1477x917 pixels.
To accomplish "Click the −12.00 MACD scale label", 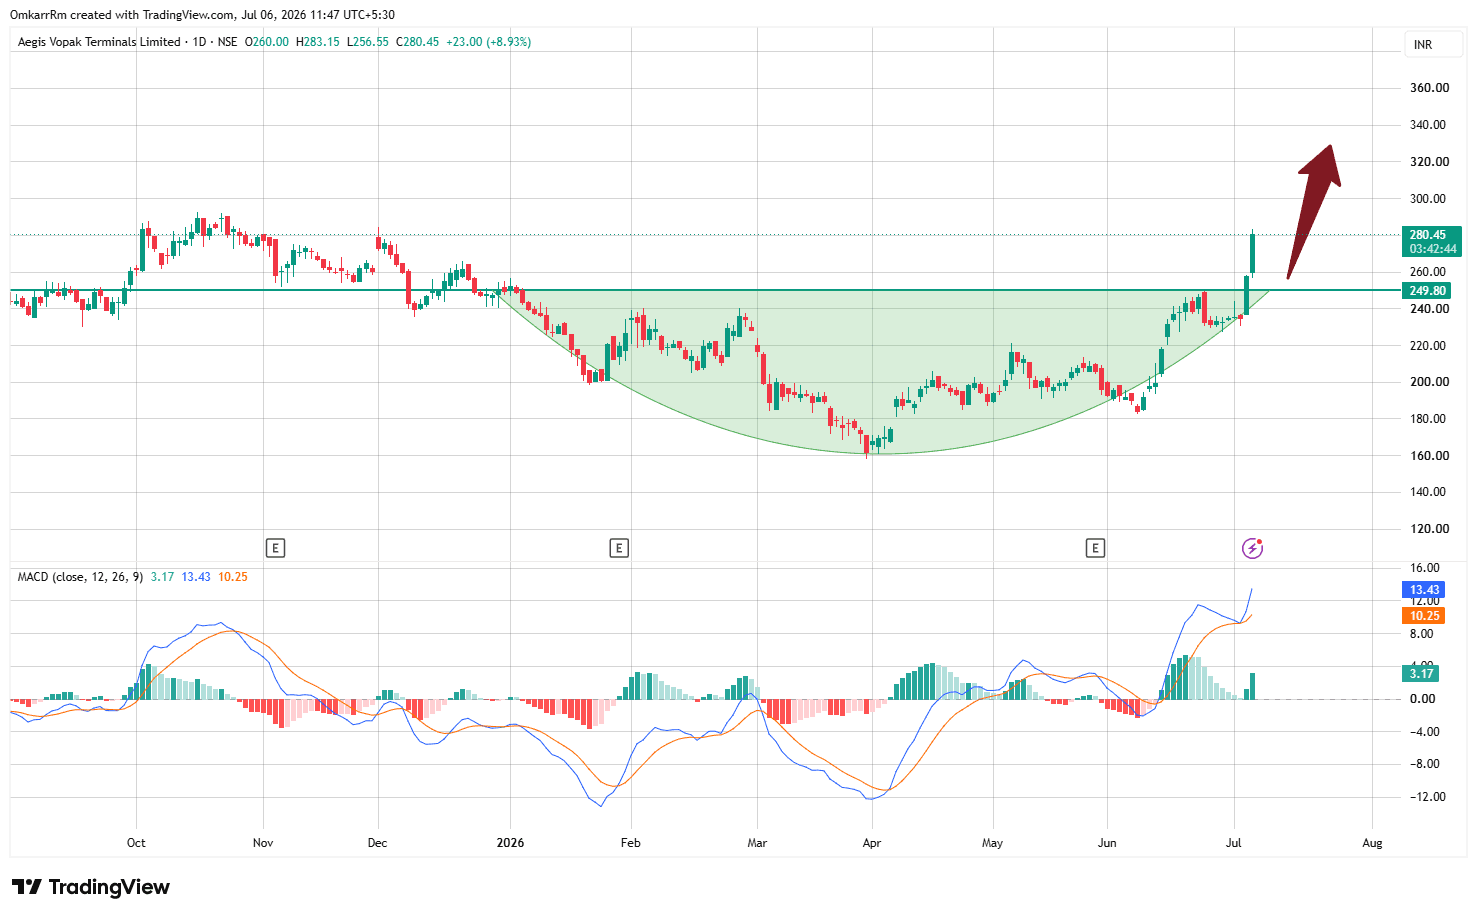I will tap(1427, 797).
